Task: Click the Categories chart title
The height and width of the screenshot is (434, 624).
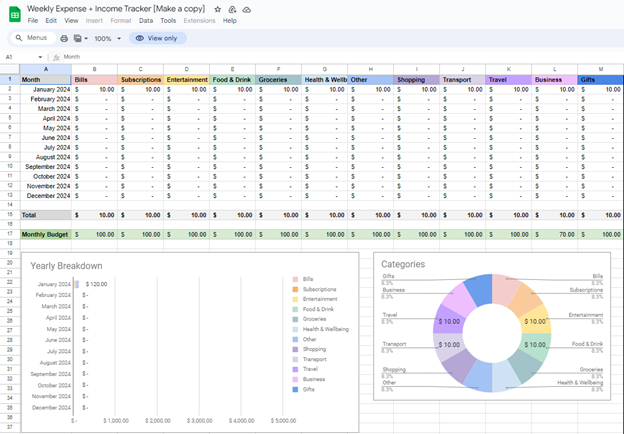Action: coord(403,264)
